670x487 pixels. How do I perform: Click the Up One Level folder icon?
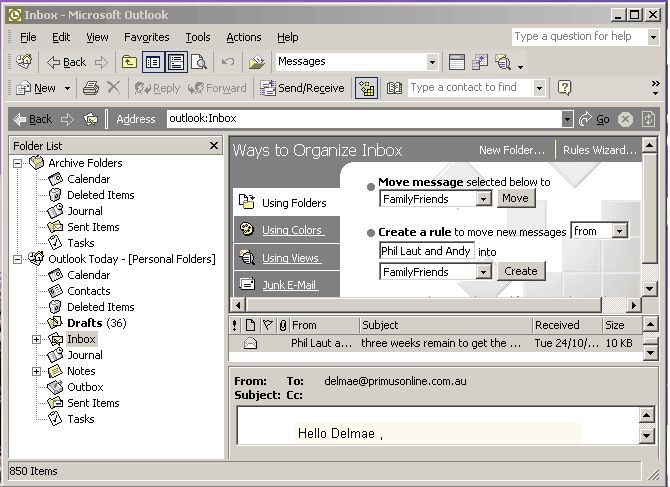[129, 62]
